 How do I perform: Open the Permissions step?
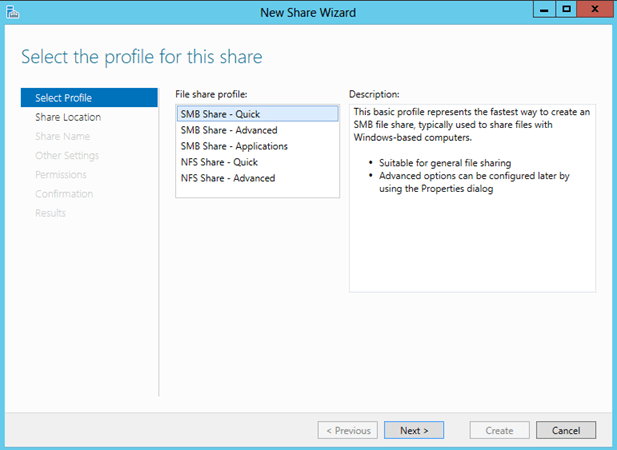tap(61, 174)
